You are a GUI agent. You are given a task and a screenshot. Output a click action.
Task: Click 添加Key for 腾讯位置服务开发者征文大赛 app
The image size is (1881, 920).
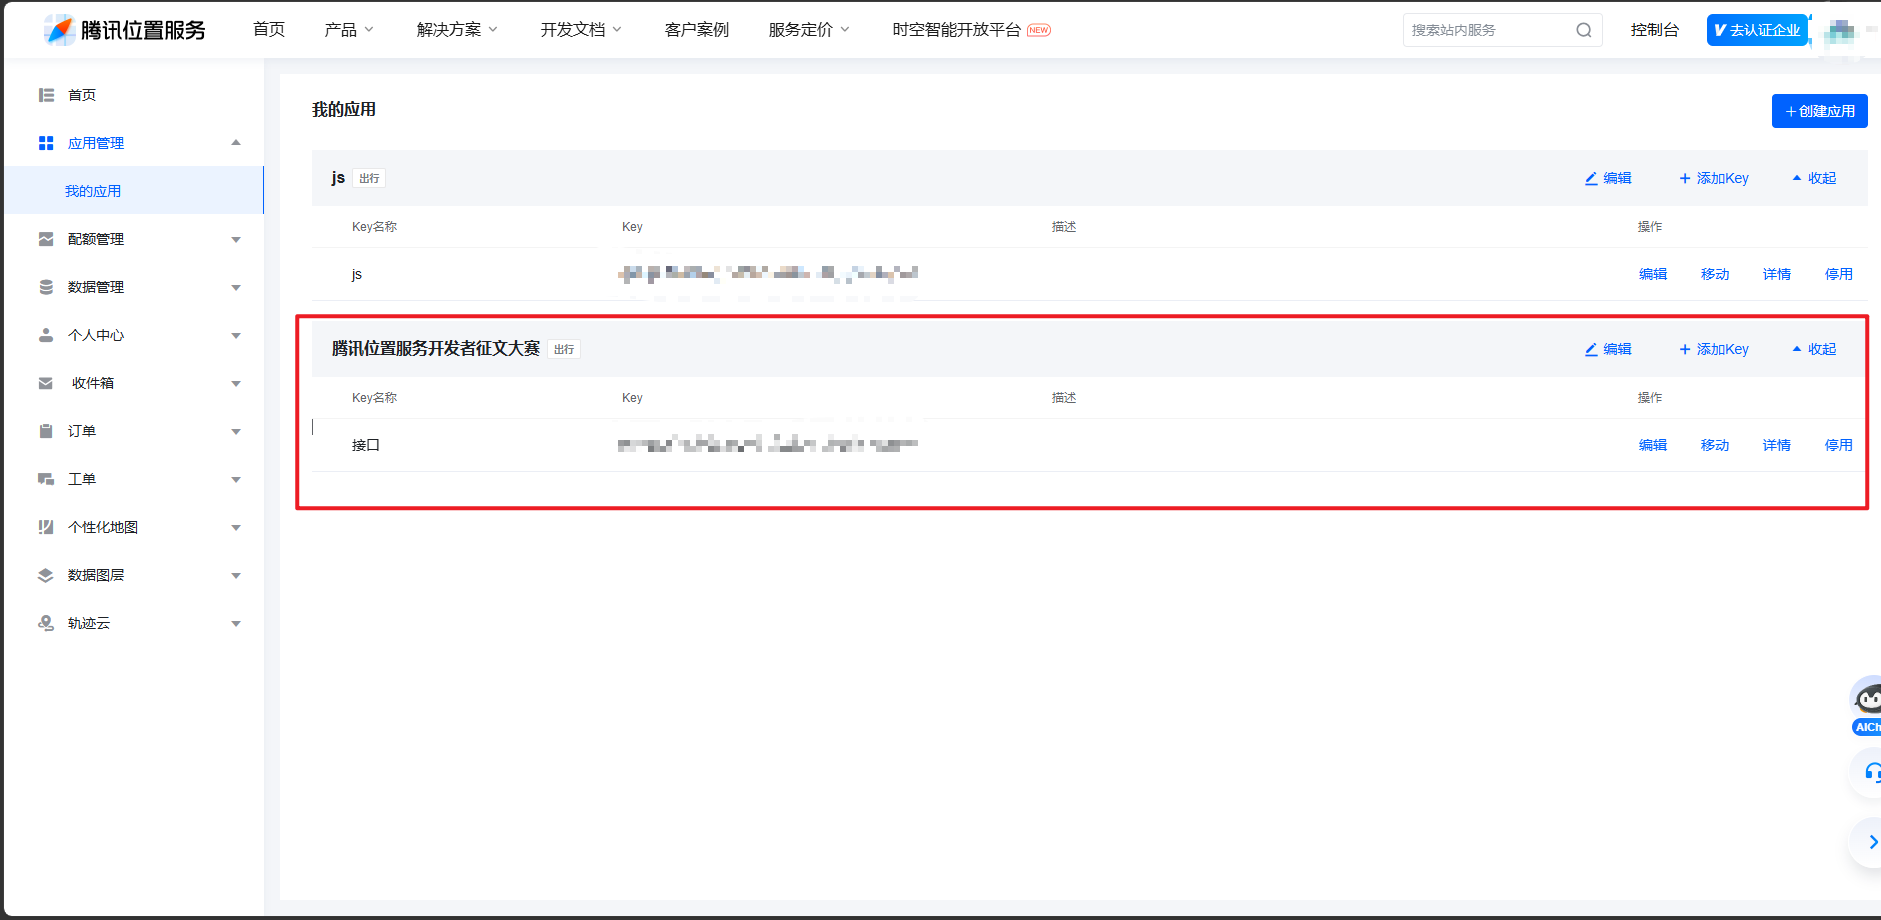(1714, 349)
